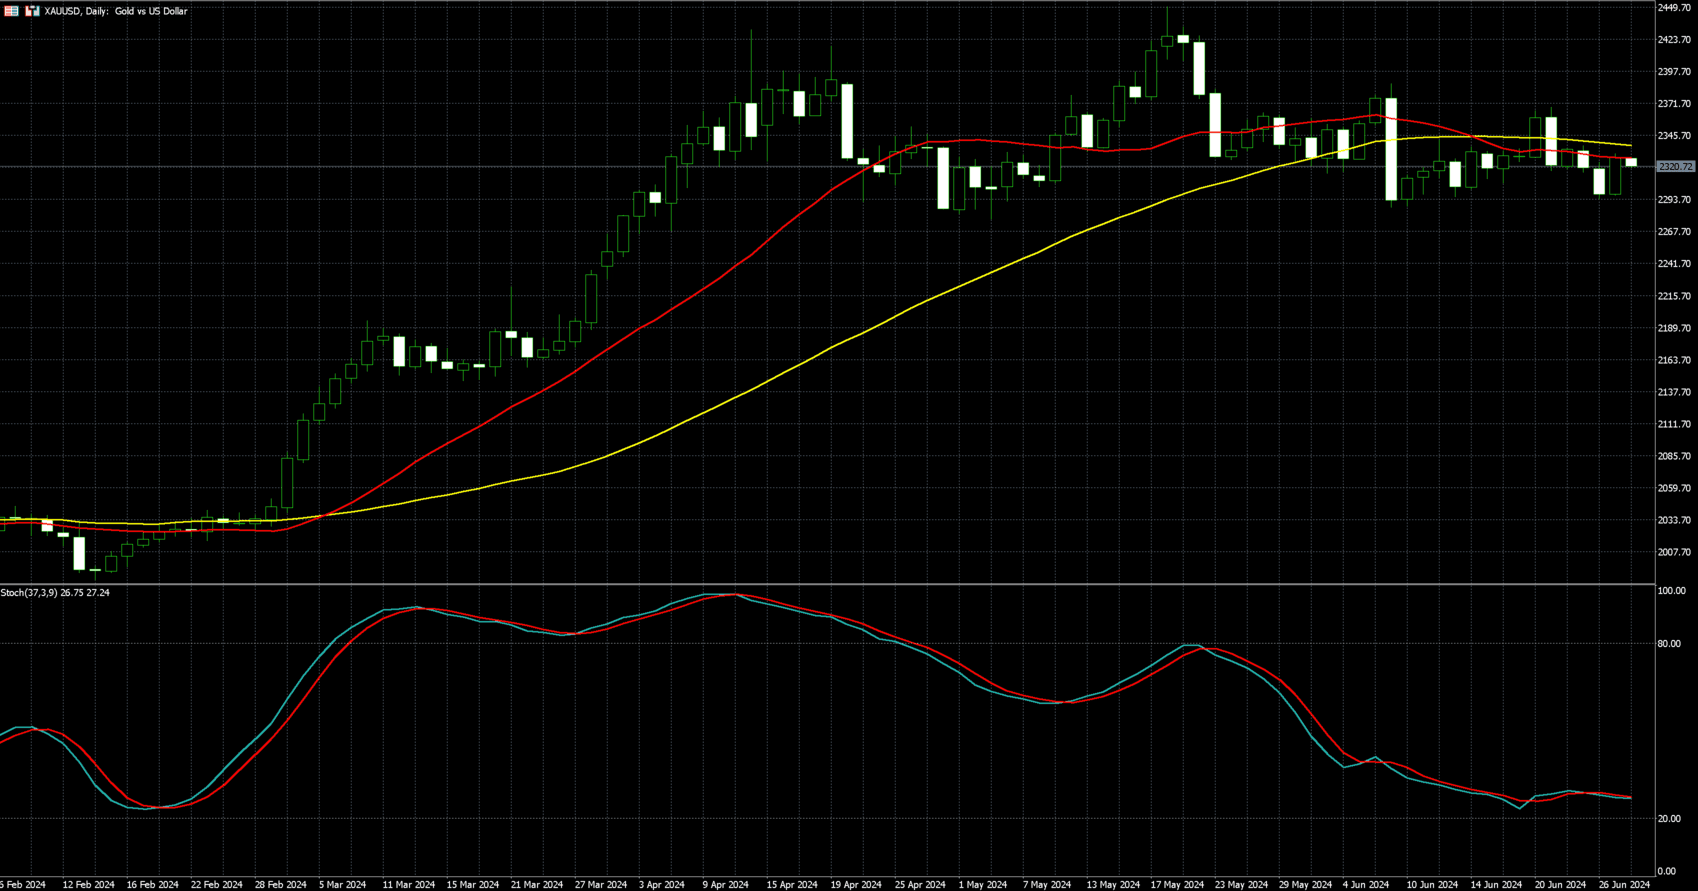Click the 17 May 2024 date label
The width and height of the screenshot is (1698, 891).
pyautogui.click(x=1177, y=885)
